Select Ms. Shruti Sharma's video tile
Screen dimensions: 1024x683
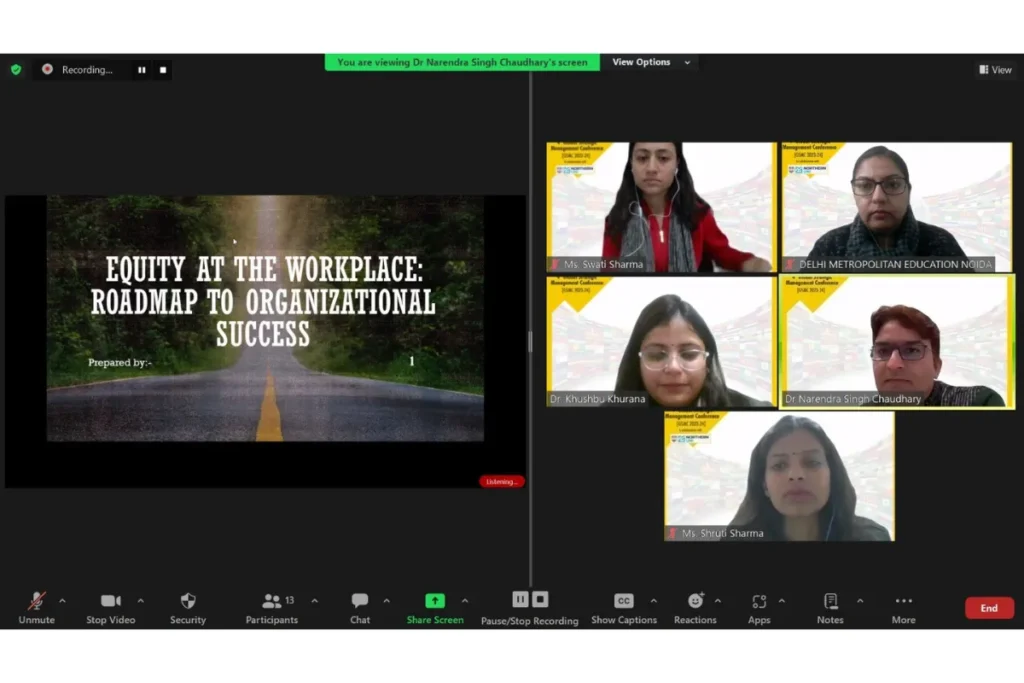click(x=779, y=476)
